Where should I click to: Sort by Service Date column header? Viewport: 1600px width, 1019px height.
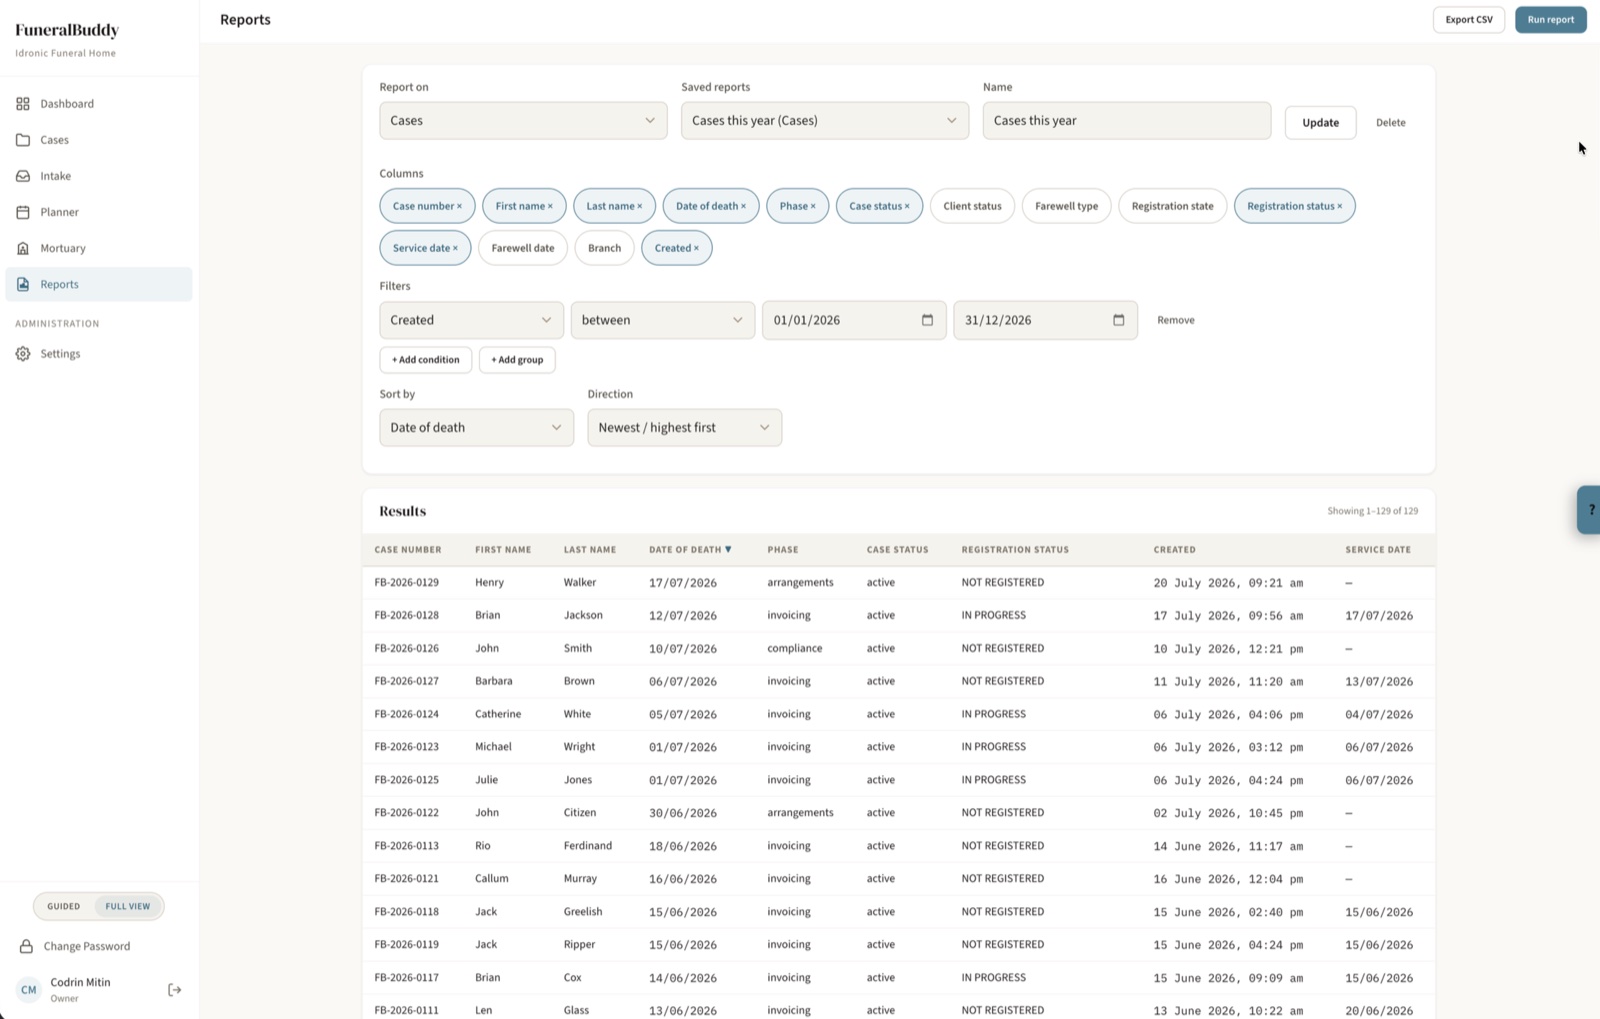[x=1378, y=549]
